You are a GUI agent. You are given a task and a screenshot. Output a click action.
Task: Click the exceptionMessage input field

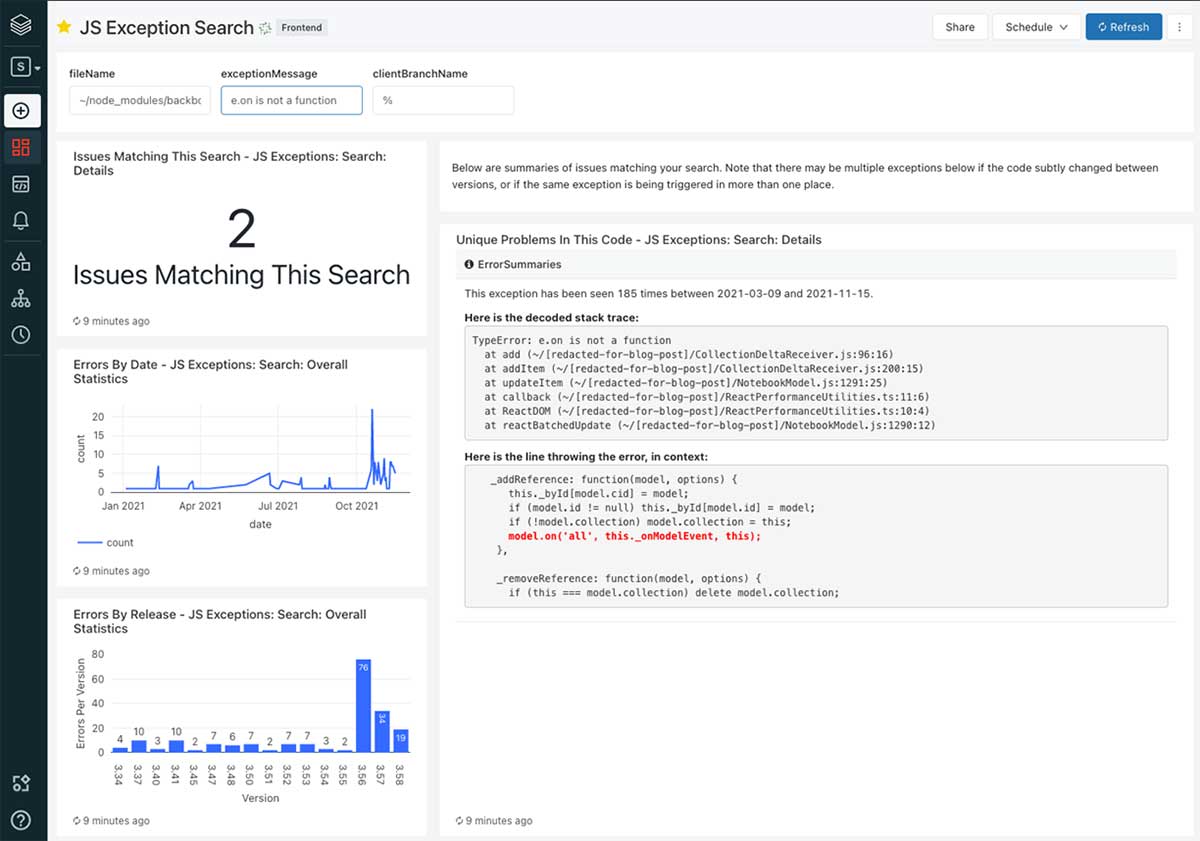291,100
